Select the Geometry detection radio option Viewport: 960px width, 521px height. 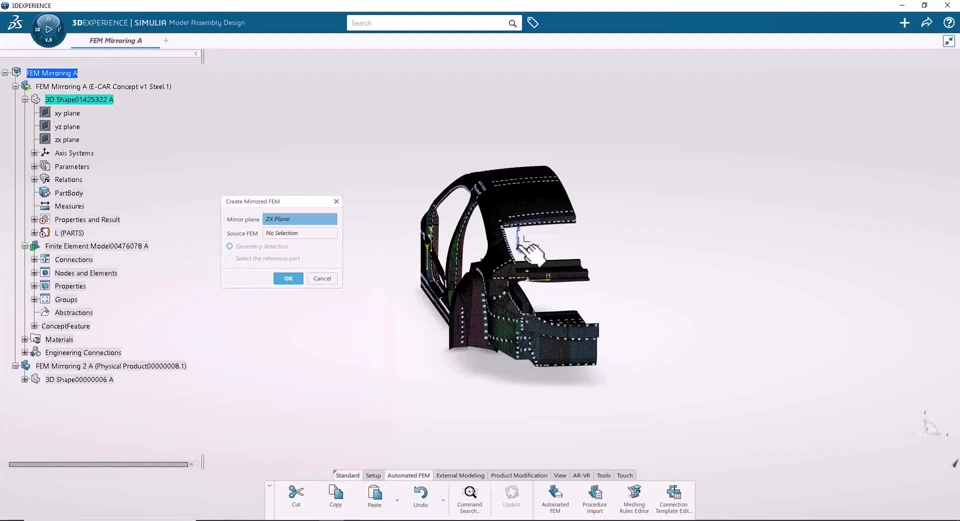point(230,246)
